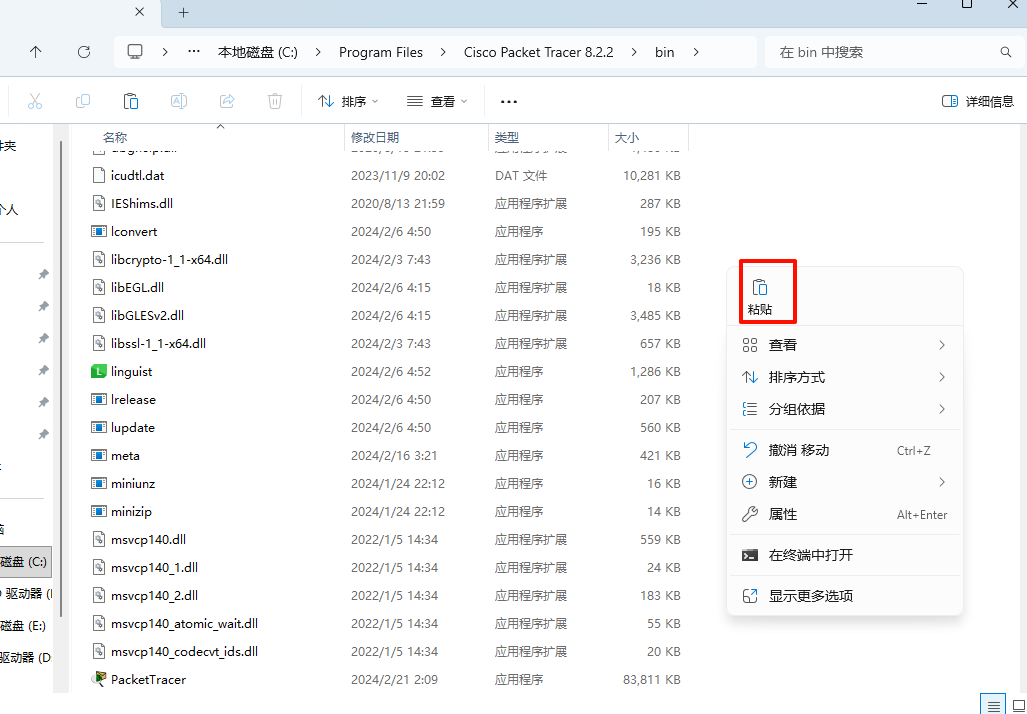Open the 排序 toolbar dropdown
Screen dimensions: 1027x714
pyautogui.click(x=348, y=102)
